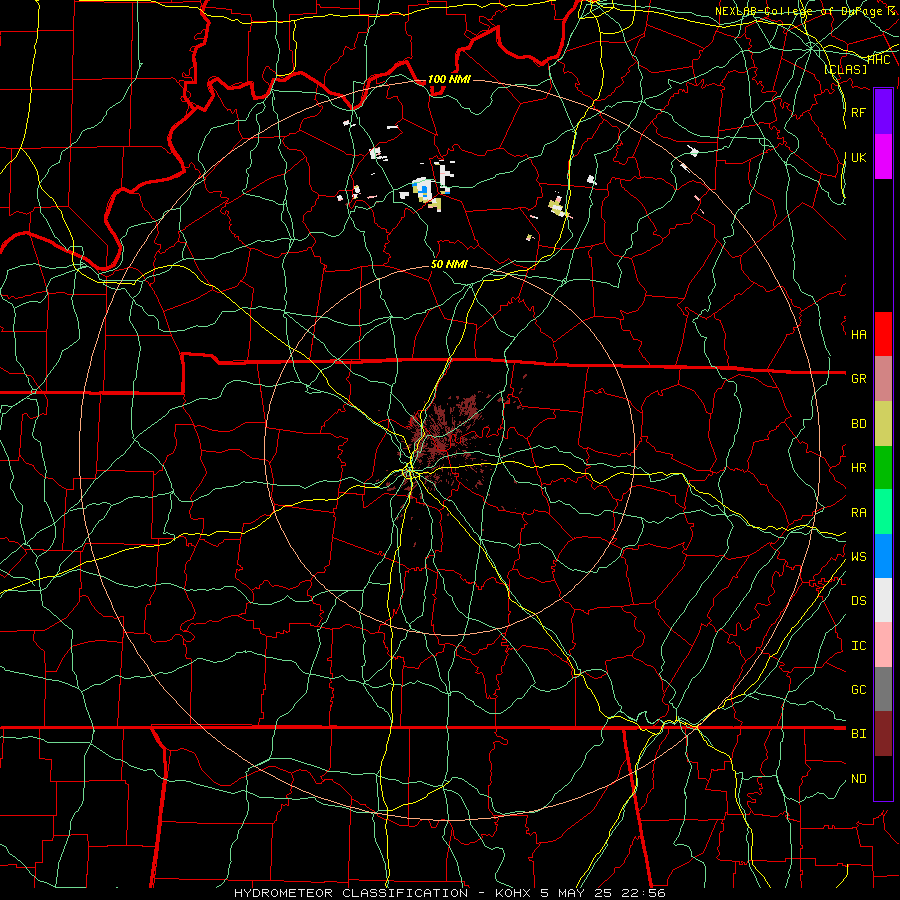900x900 pixels.
Task: Click the "HA" legend label
Action: [859, 334]
